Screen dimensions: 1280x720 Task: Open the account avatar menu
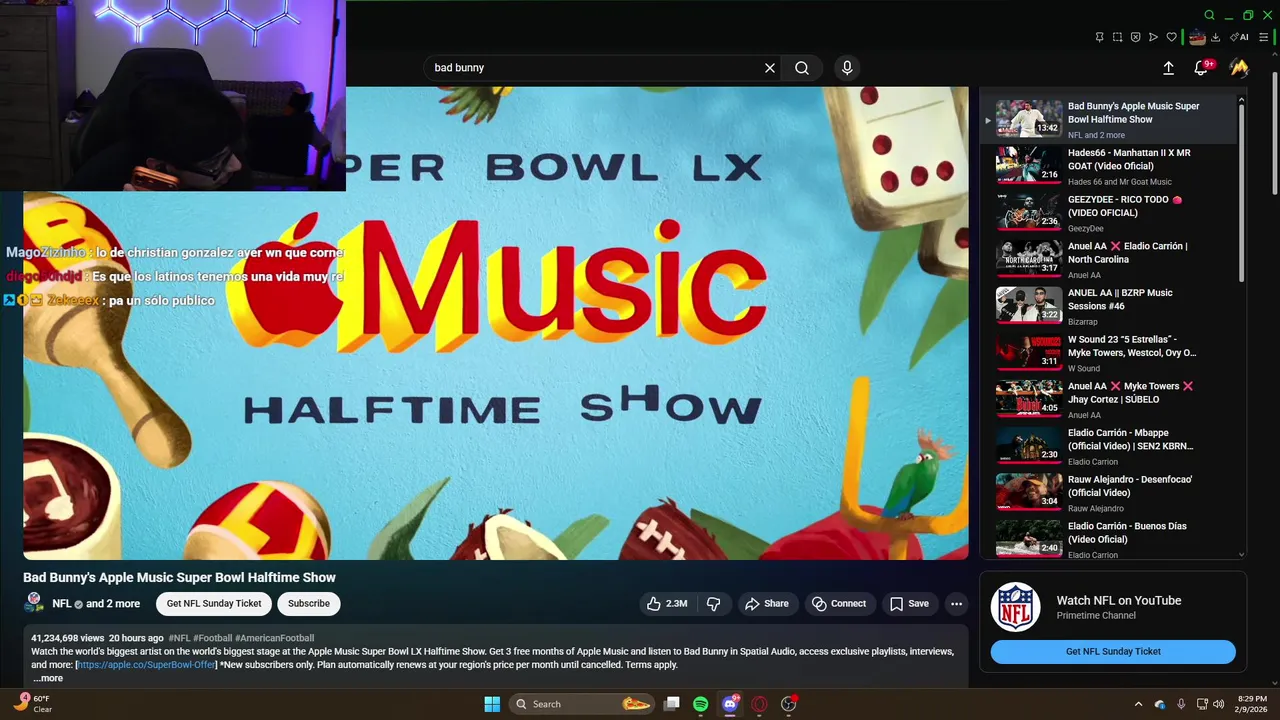click(x=1239, y=68)
